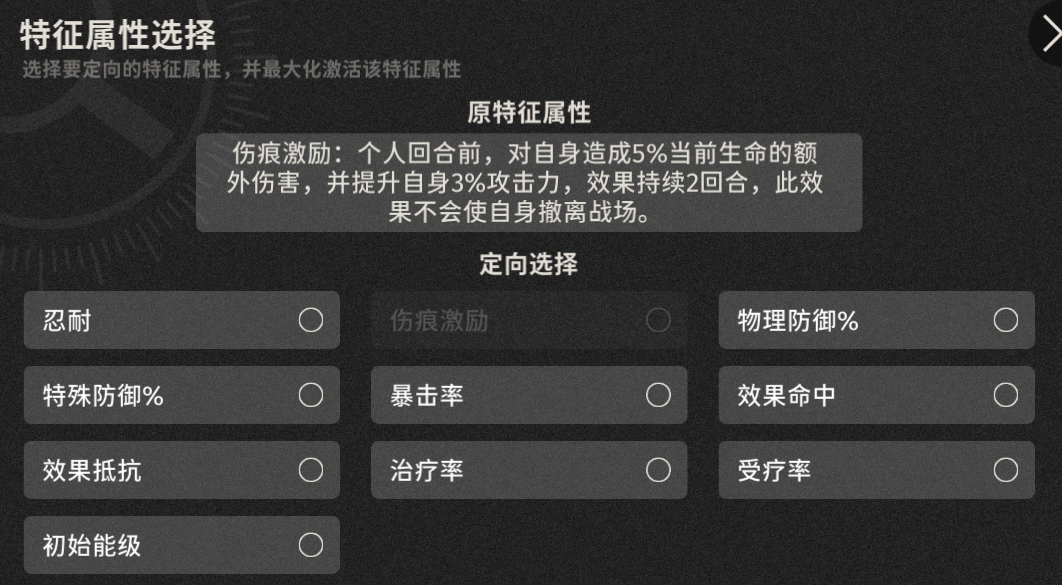1062x585 pixels.
Task: Pick the 效果命中 option row
Action: [876, 395]
